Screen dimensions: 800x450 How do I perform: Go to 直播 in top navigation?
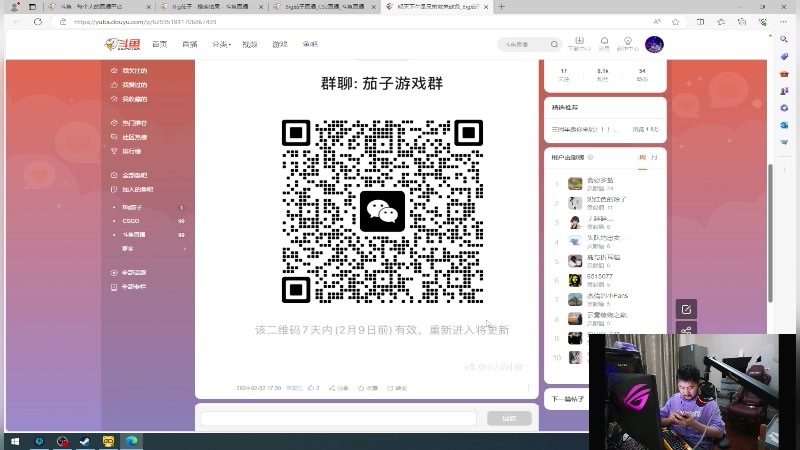click(x=190, y=44)
